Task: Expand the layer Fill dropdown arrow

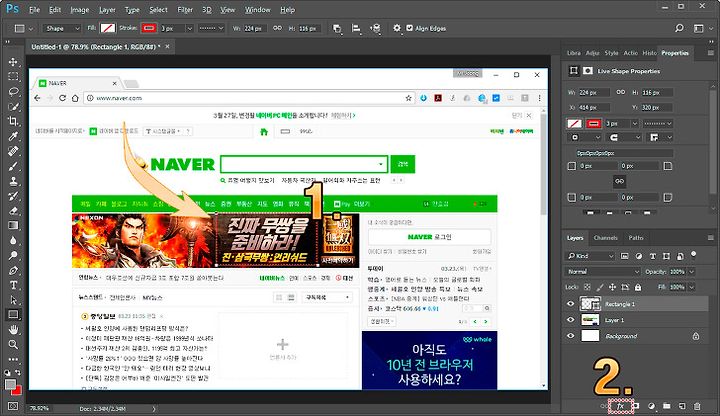Action: click(x=692, y=287)
